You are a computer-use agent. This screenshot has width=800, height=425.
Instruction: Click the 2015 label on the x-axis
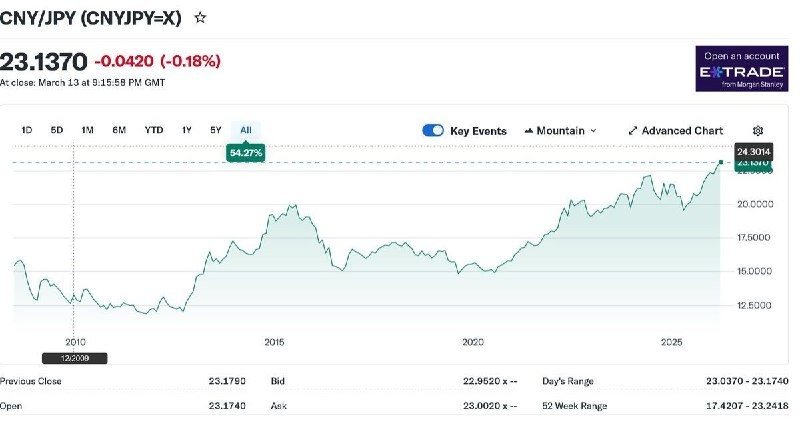tap(274, 342)
